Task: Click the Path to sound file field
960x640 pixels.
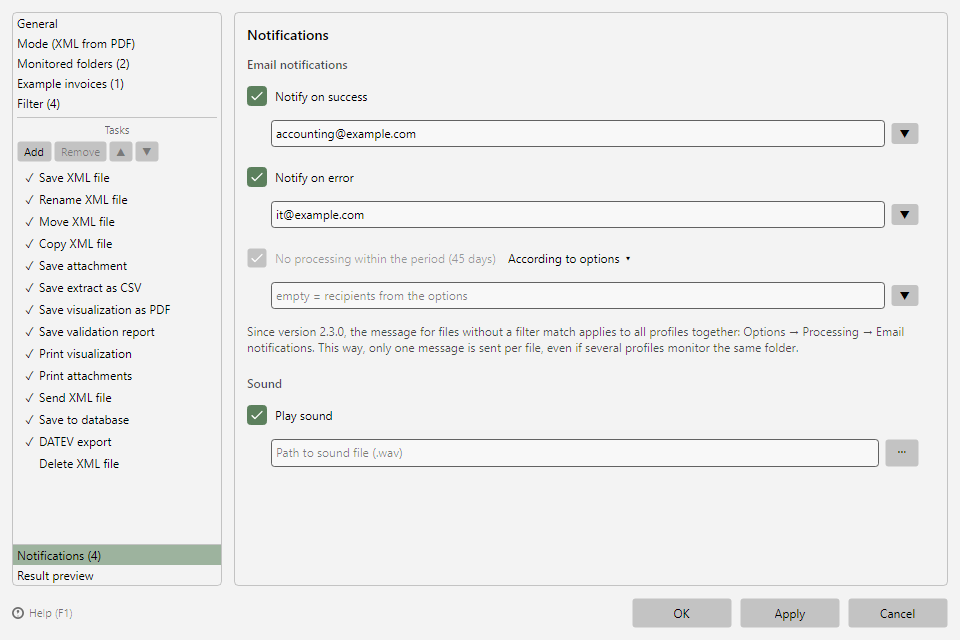Action: tap(574, 453)
